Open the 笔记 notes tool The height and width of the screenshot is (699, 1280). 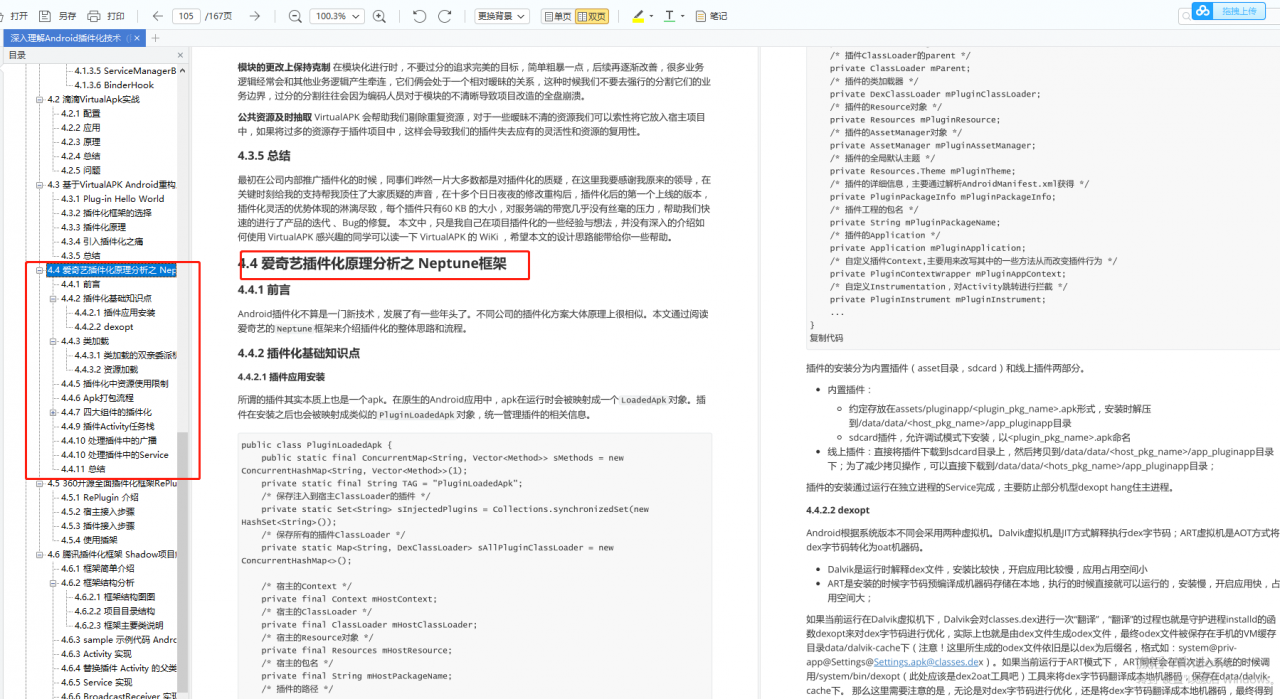click(712, 16)
